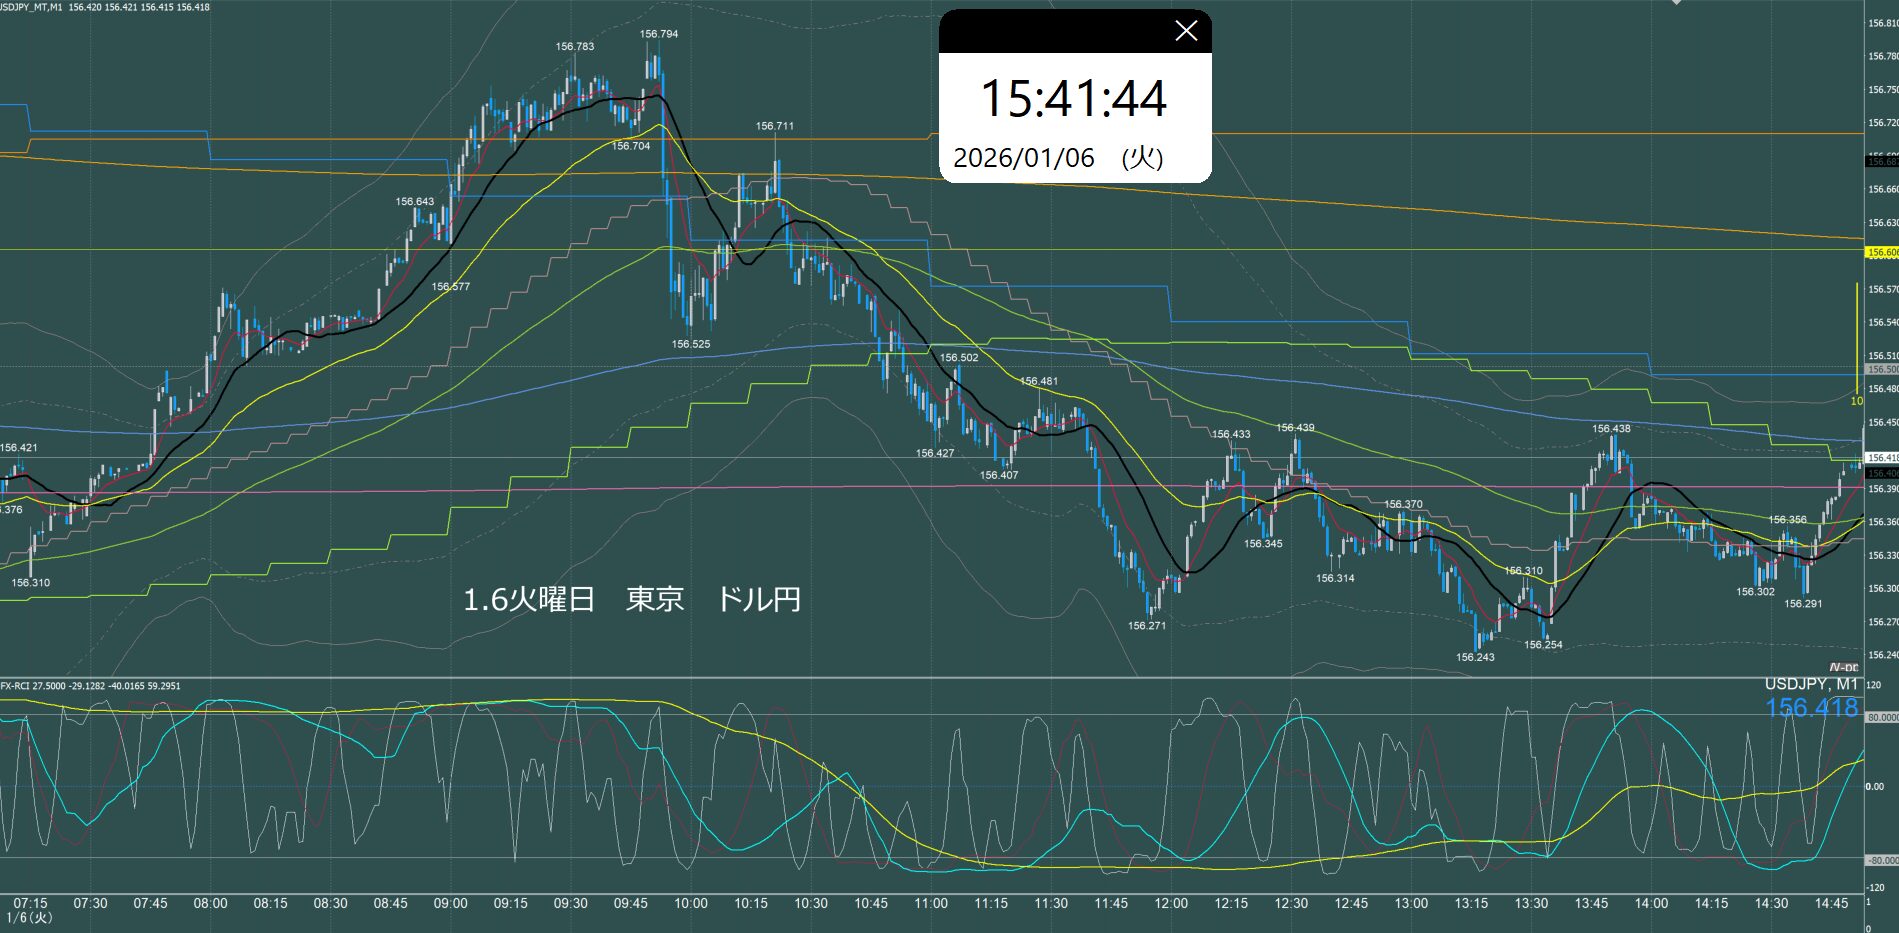1899x933 pixels.
Task: Click the white 156.418 current price tag
Action: point(1882,457)
